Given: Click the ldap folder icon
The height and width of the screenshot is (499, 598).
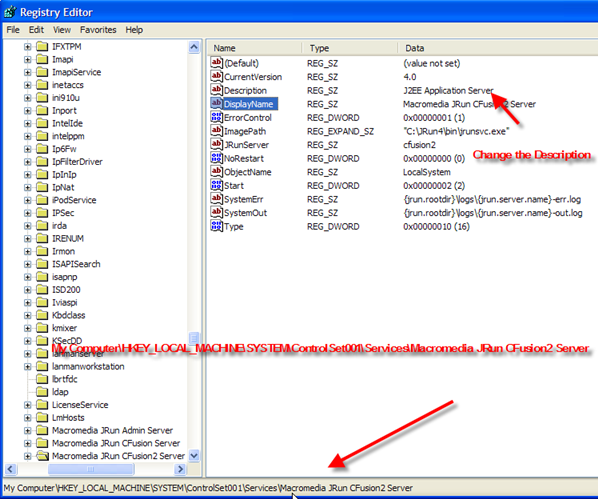Looking at the screenshot, I should pyautogui.click(x=42, y=392).
